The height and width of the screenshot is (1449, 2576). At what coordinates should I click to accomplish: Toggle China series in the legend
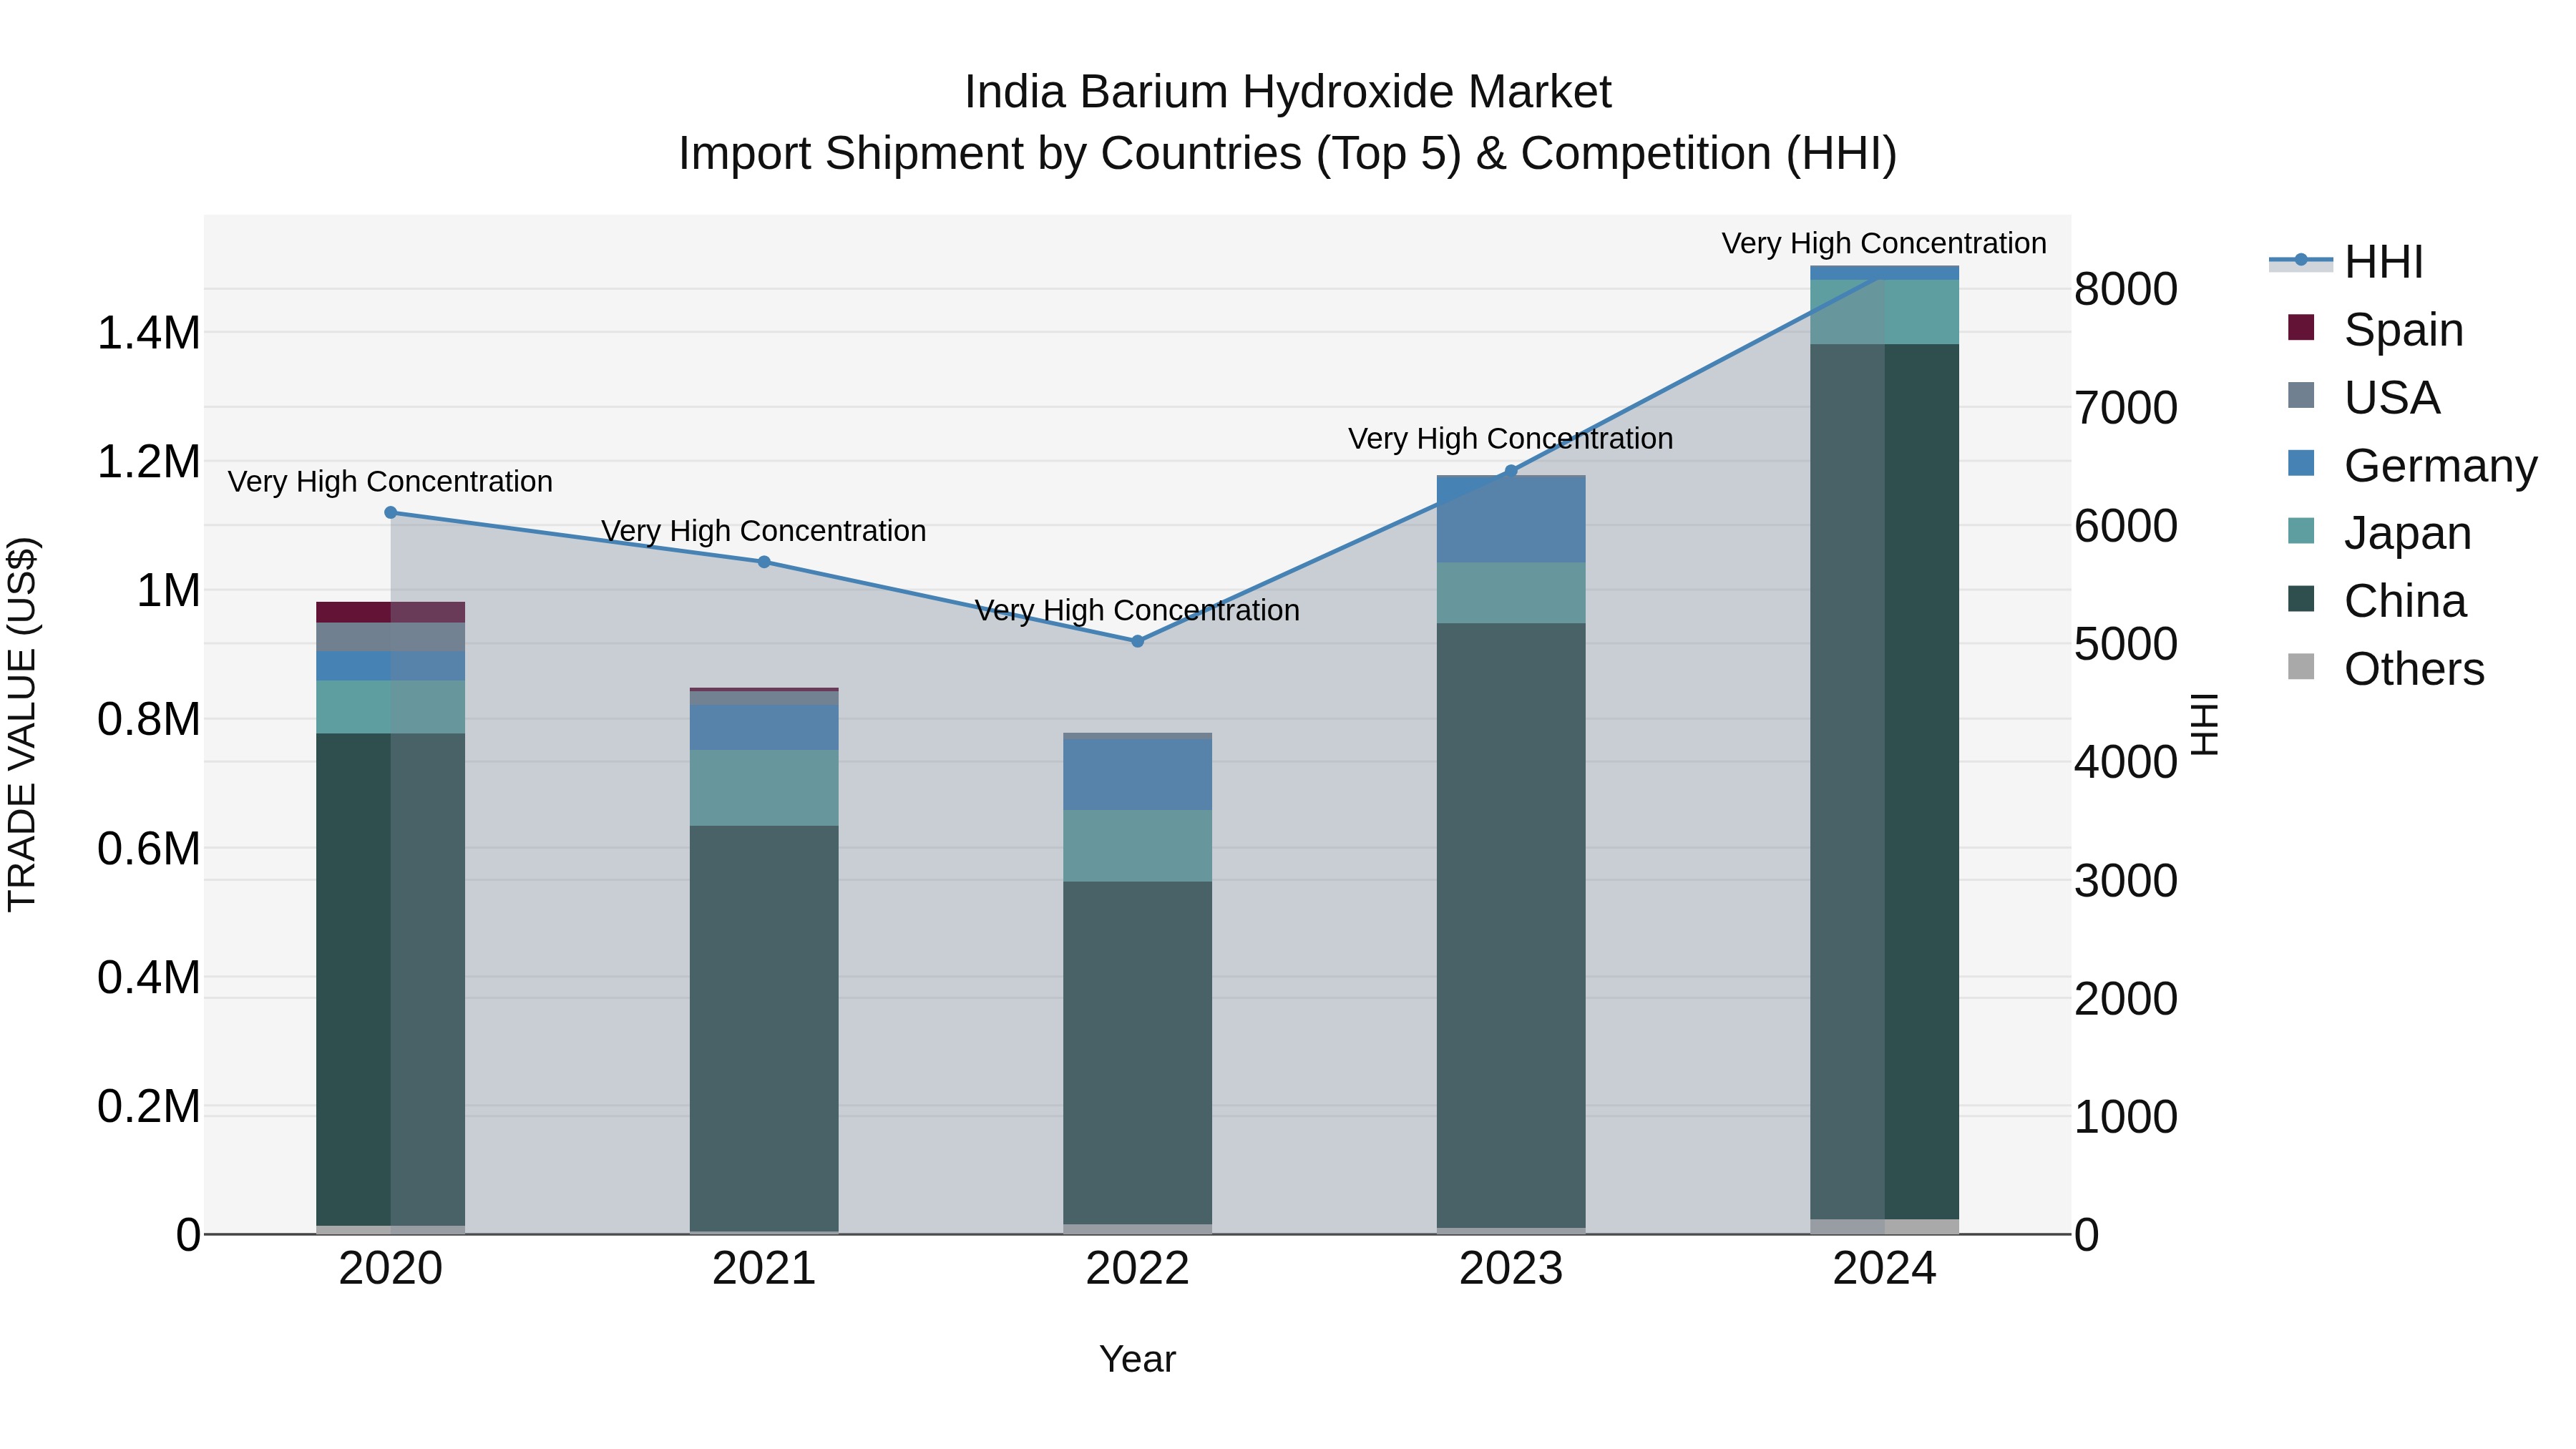pos(2377,601)
